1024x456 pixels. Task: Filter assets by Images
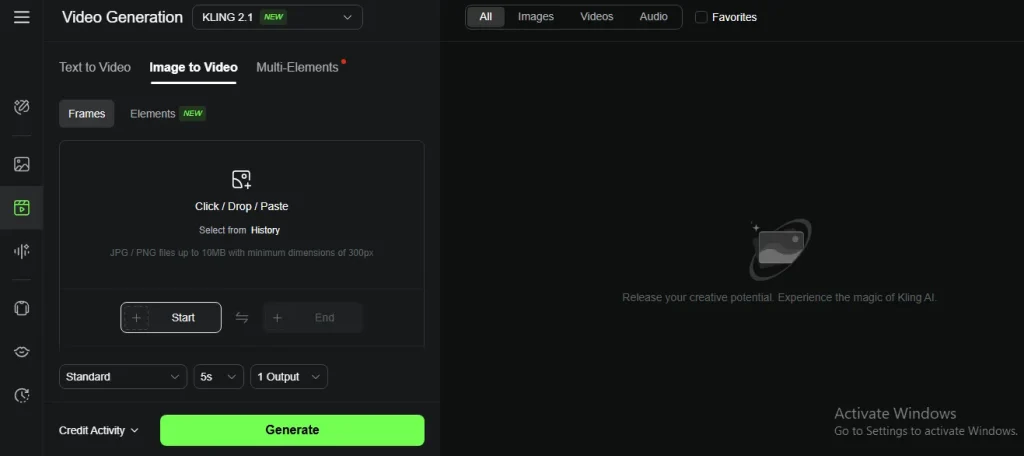click(x=536, y=17)
